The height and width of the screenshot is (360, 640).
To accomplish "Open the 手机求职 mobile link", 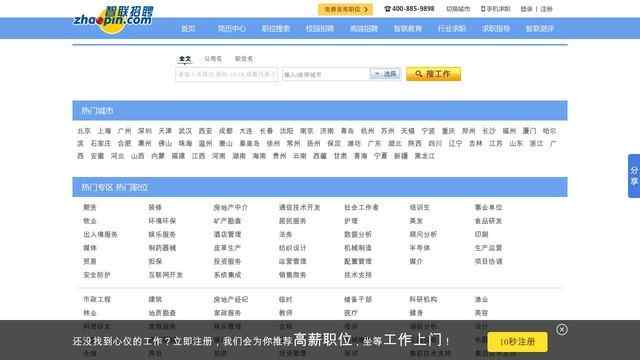I will 496,9.
